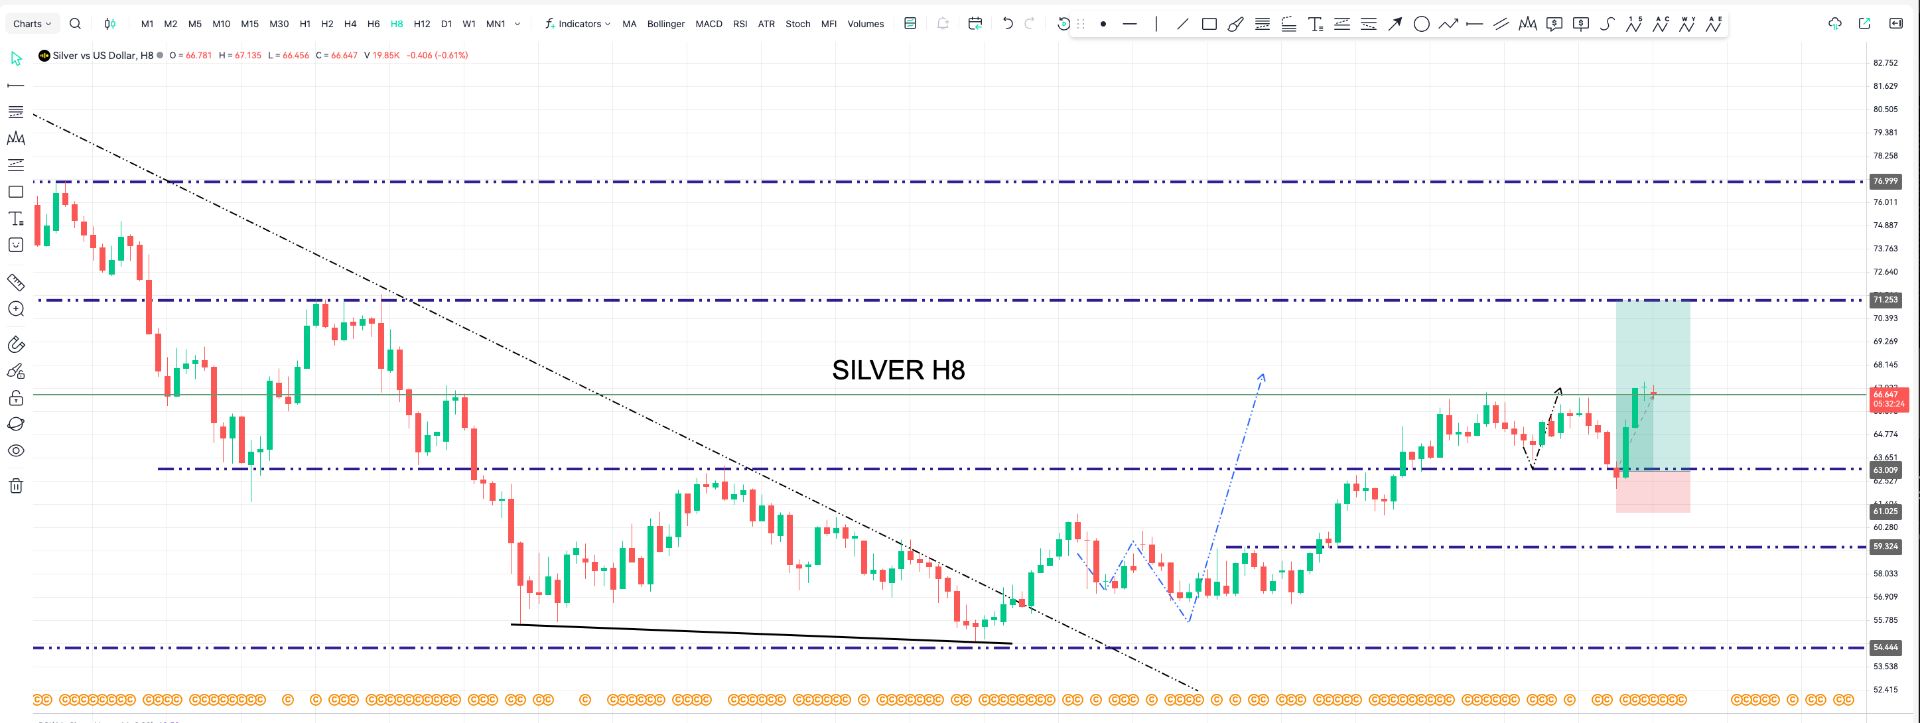Viewport: 1920px width, 723px height.
Task: Select the brush drawing tool
Action: coord(1236,24)
